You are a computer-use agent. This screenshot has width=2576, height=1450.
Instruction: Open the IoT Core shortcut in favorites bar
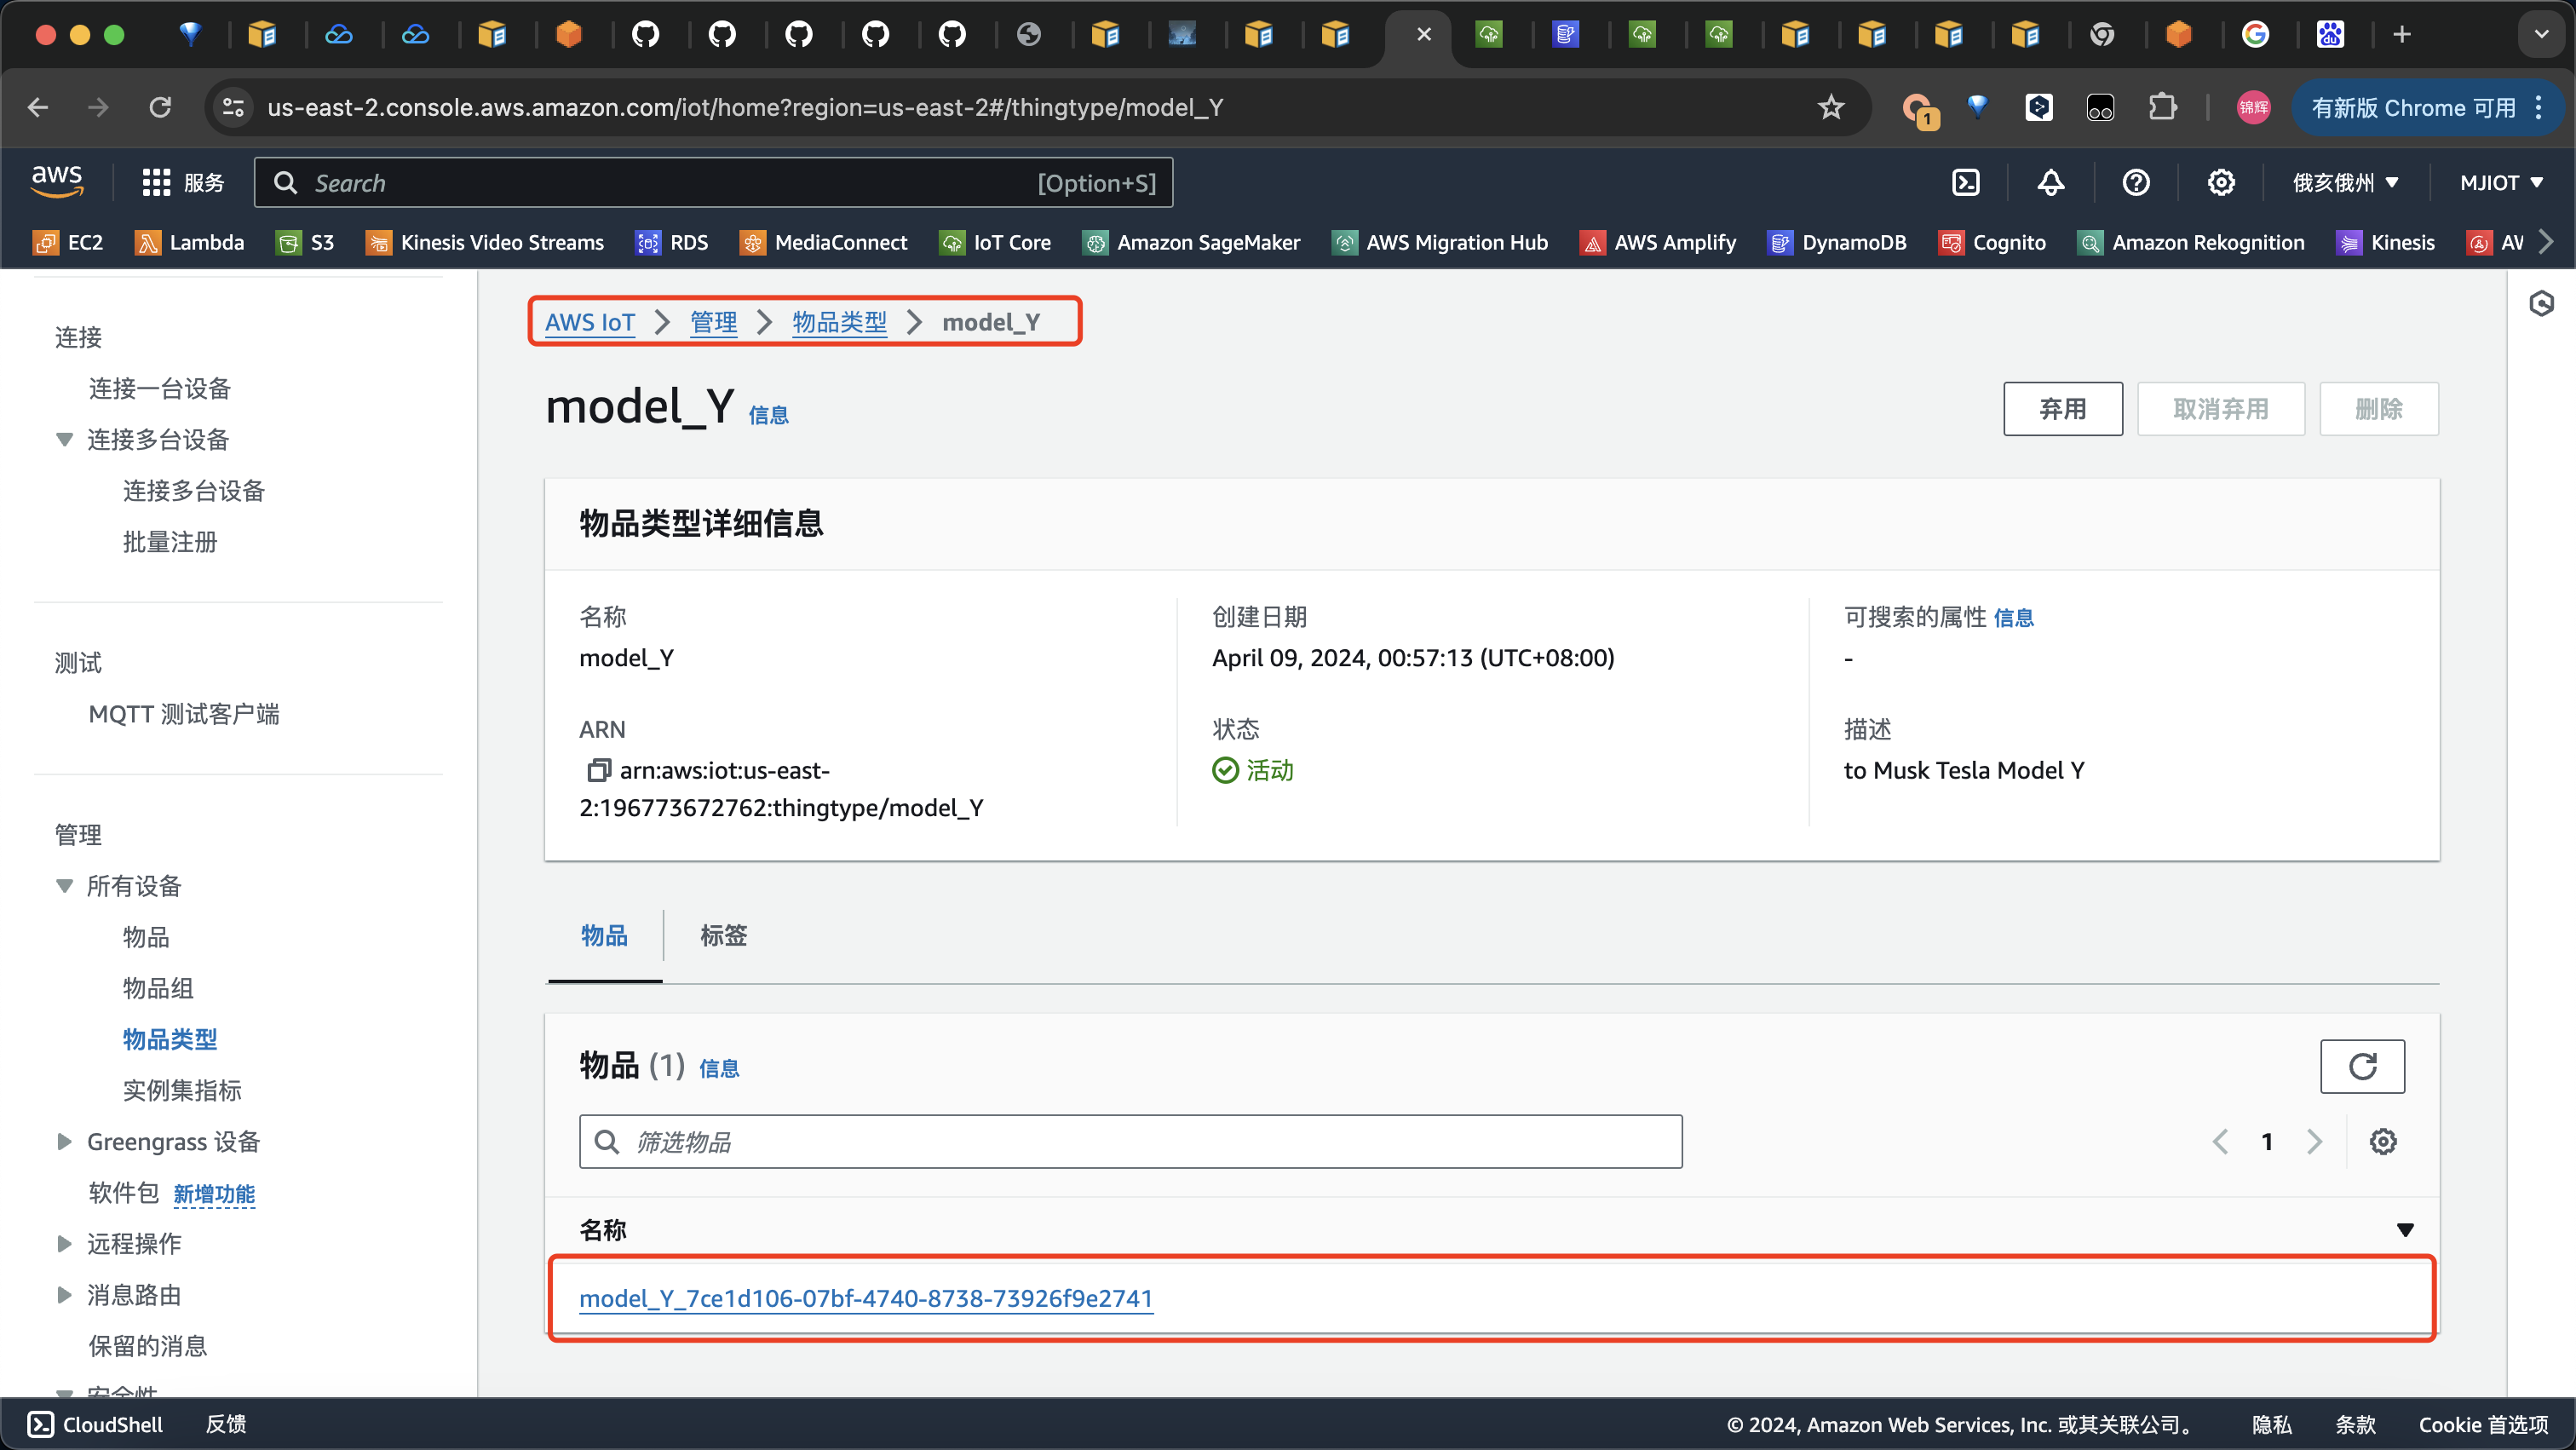pos(995,242)
